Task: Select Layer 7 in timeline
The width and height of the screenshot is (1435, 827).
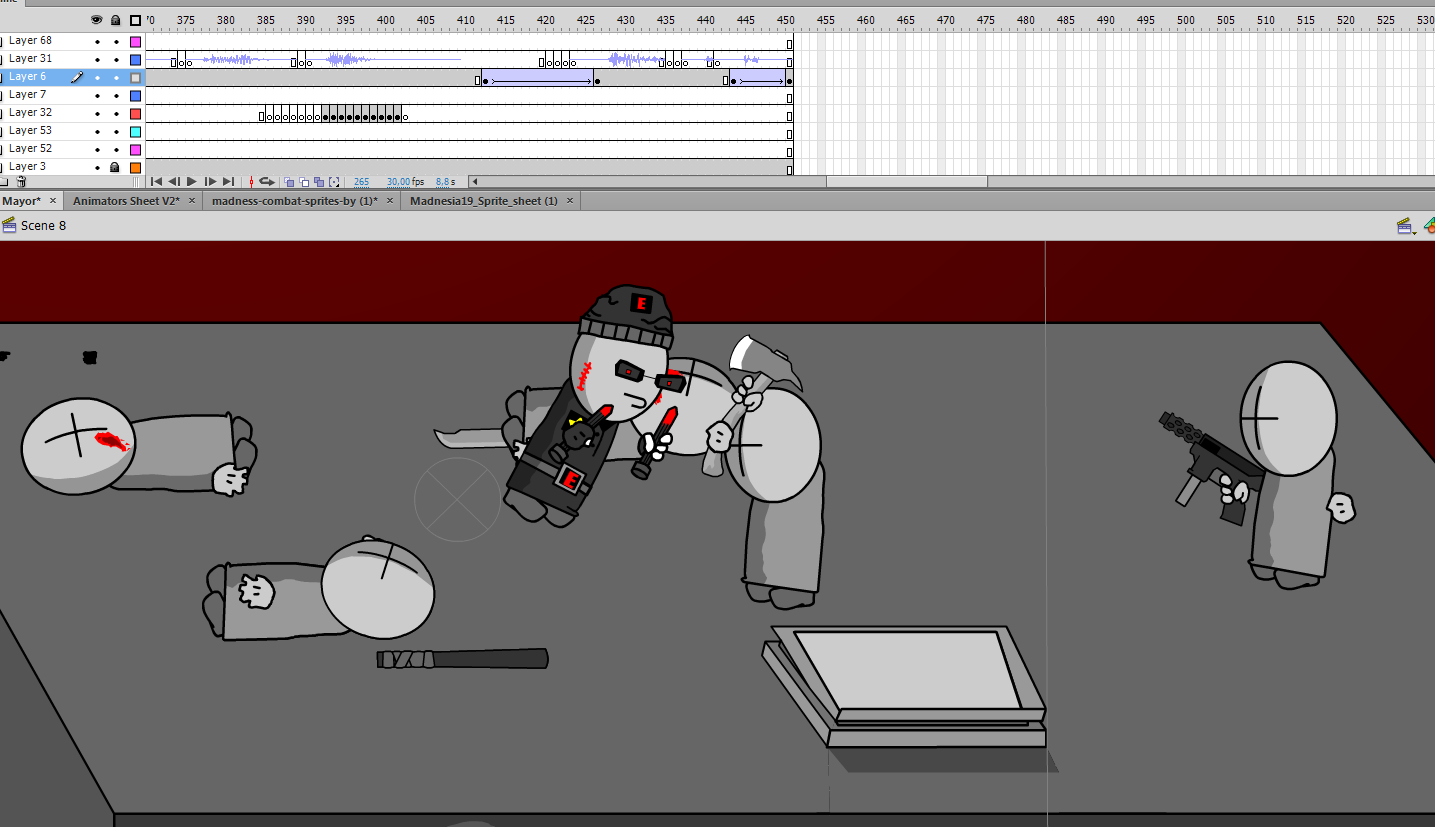Action: (28, 95)
